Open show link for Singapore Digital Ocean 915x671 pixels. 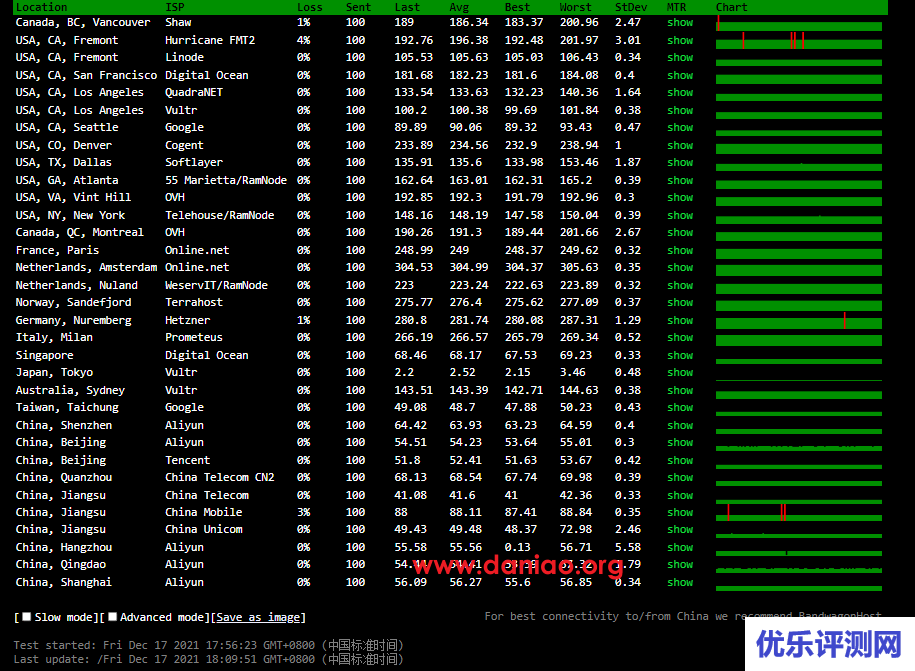[680, 355]
